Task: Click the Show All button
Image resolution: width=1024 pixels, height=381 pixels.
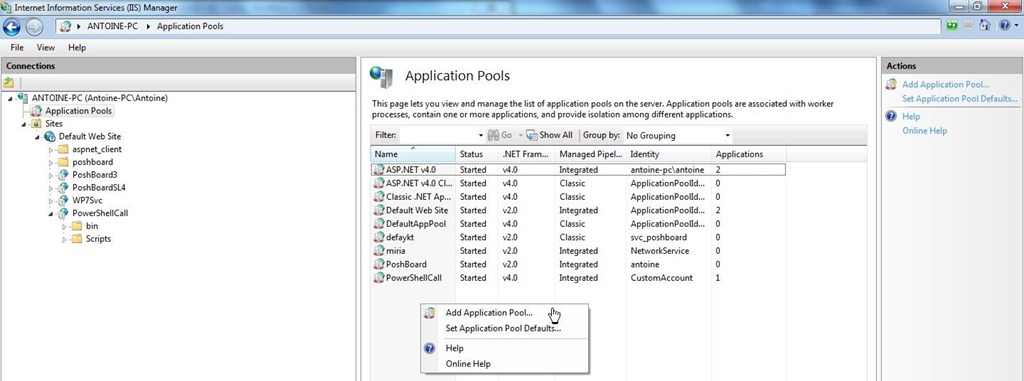Action: click(x=549, y=135)
